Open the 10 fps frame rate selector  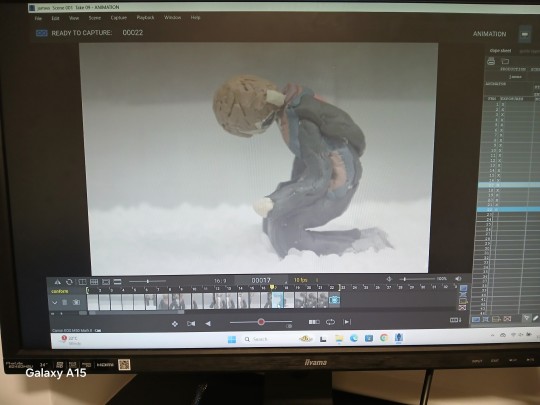(x=301, y=280)
